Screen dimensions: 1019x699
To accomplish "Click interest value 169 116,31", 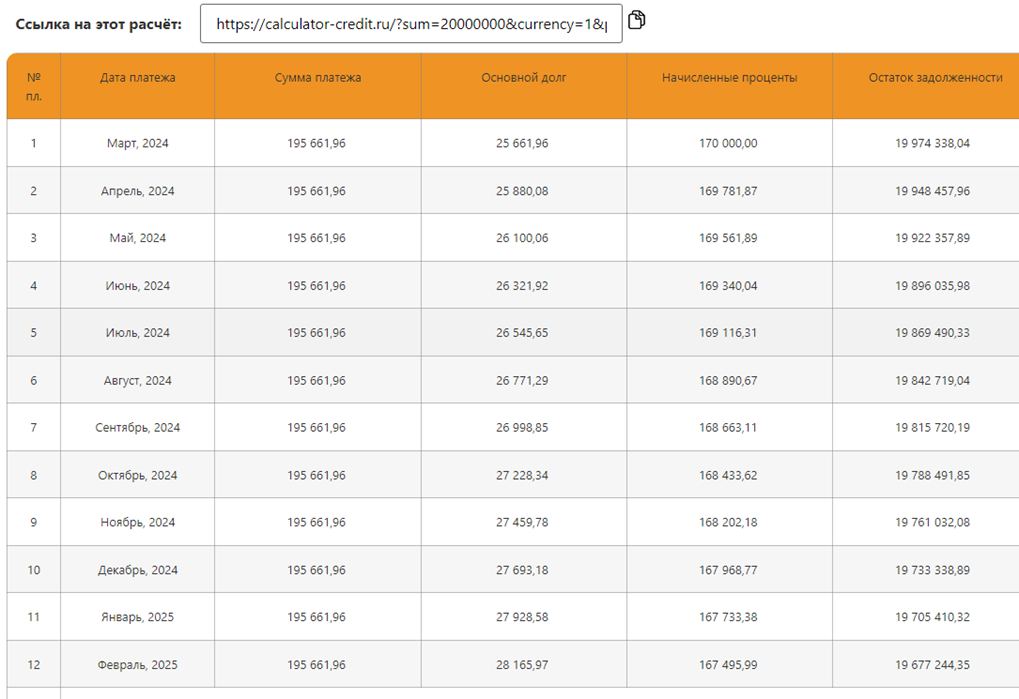I will click(728, 333).
